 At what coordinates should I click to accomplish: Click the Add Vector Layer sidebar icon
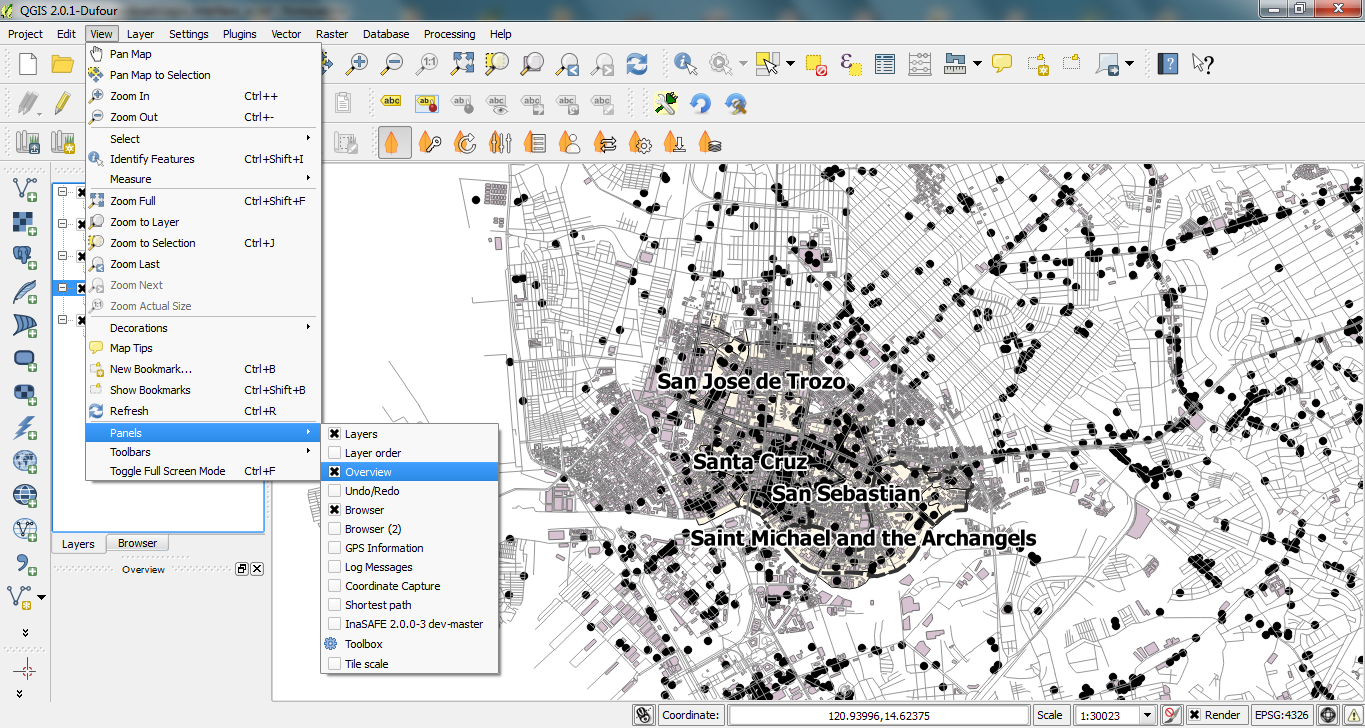click(x=26, y=189)
